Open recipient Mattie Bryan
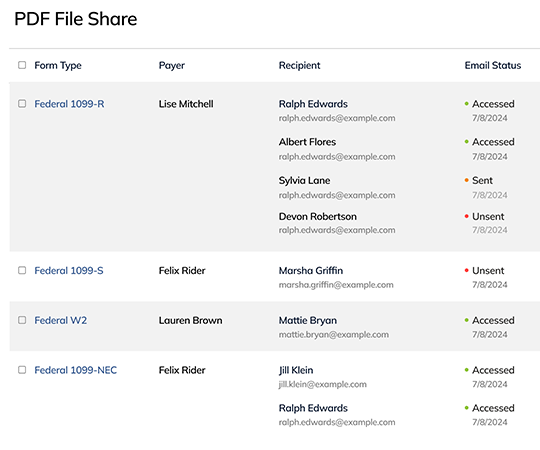540x450 pixels. click(x=308, y=321)
